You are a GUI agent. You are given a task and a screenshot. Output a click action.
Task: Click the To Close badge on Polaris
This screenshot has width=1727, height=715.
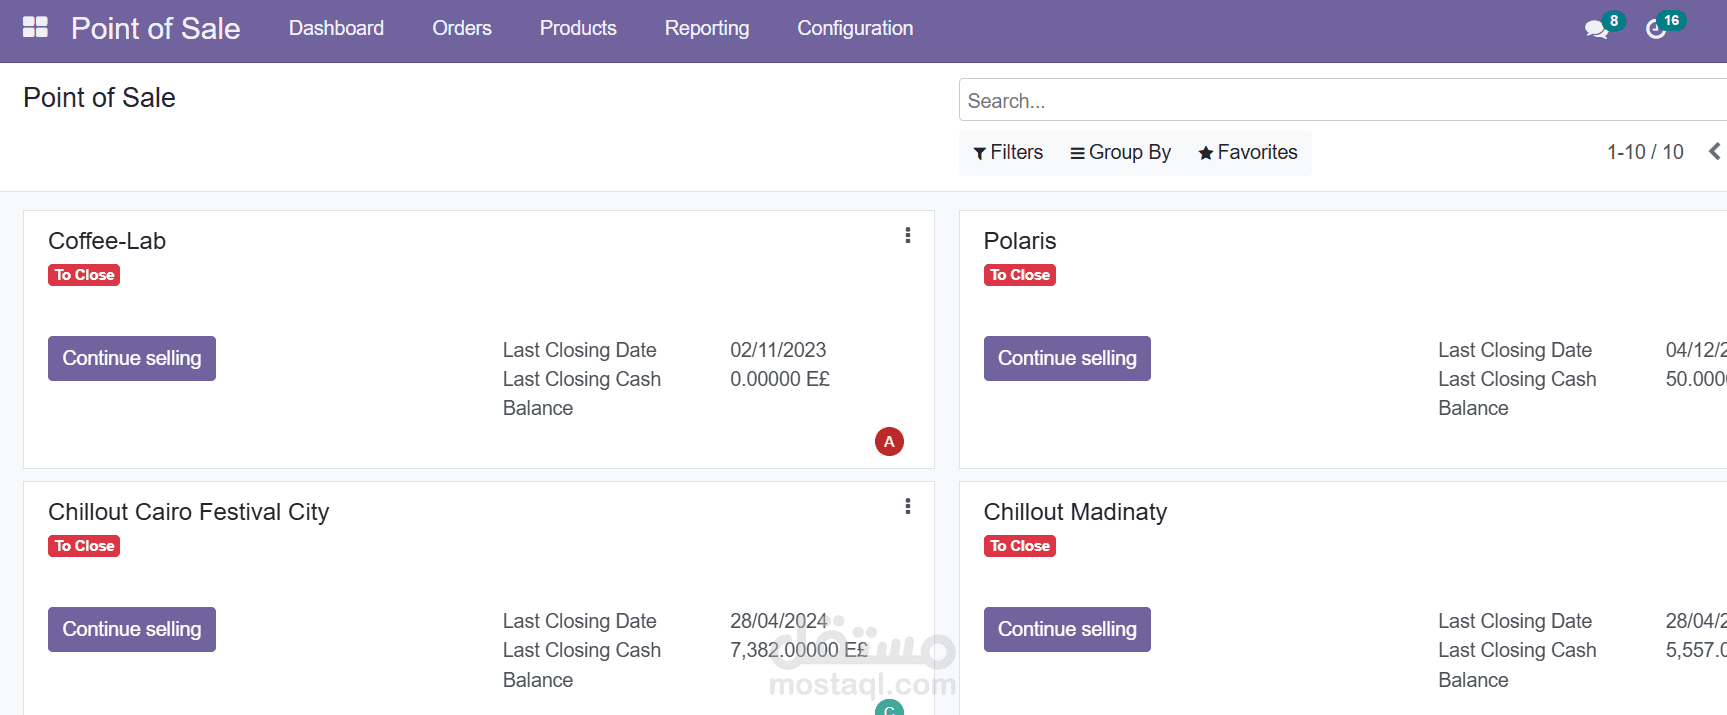1020,275
